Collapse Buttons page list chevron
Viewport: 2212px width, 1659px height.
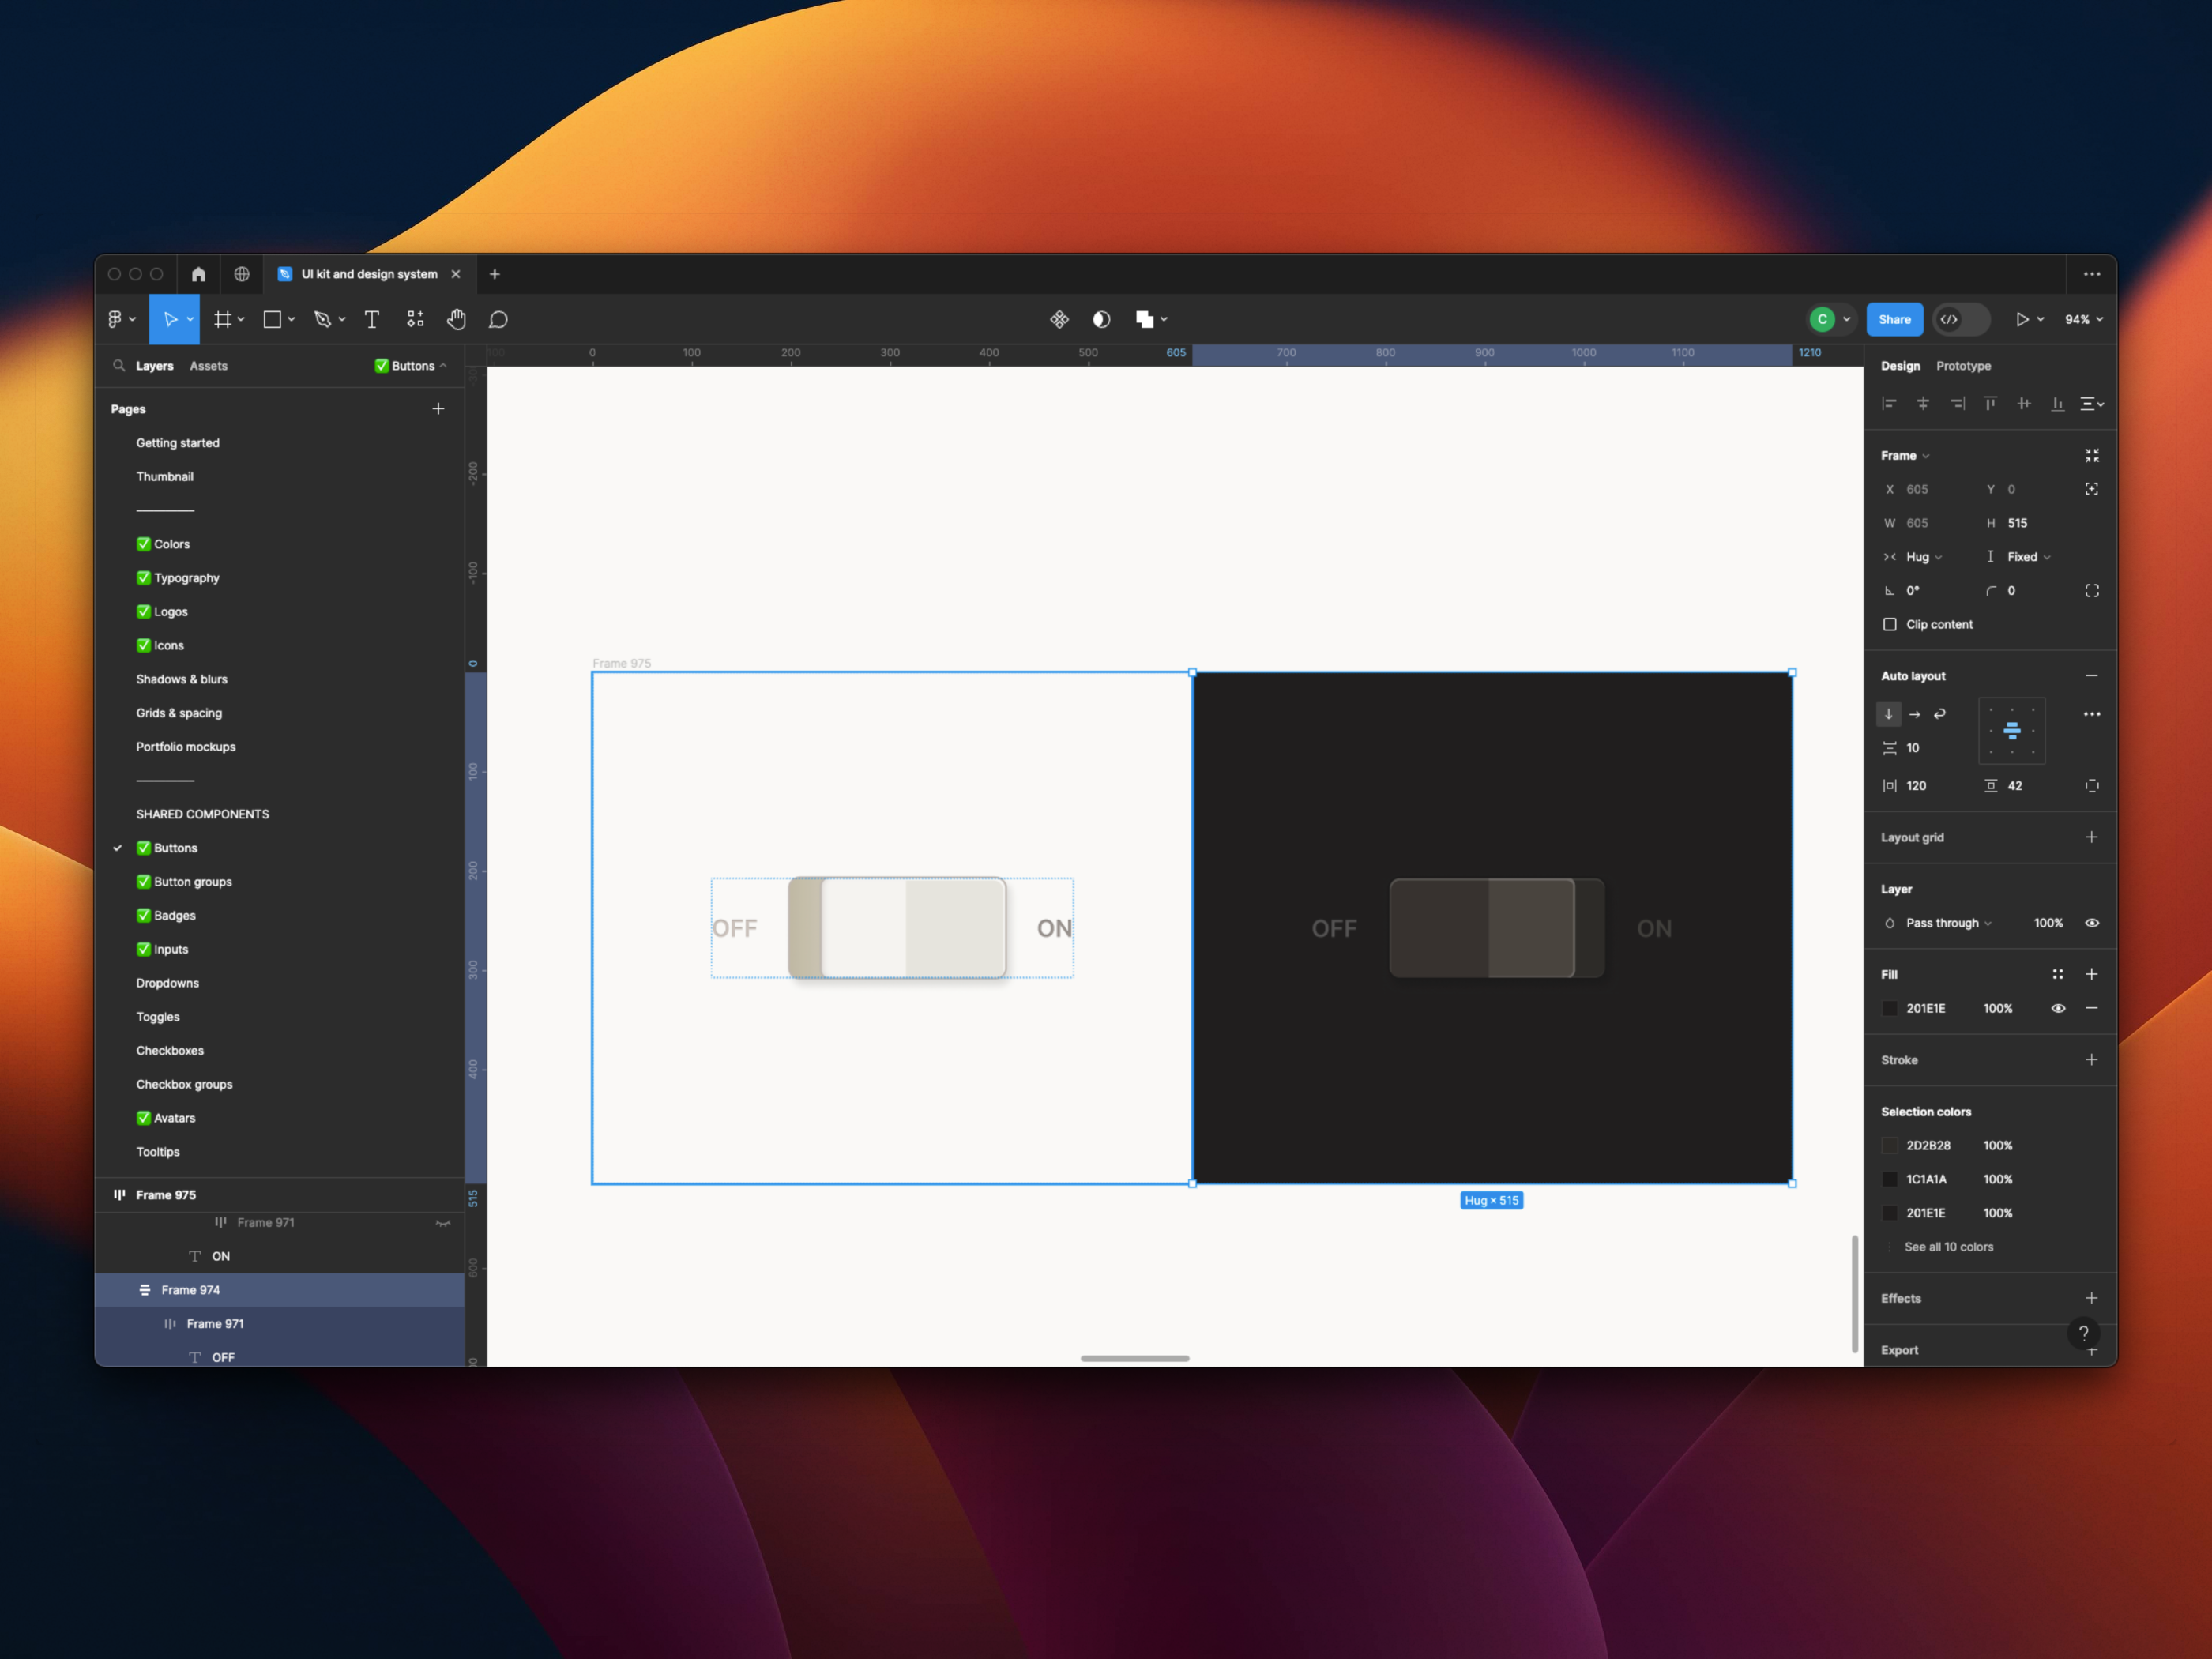point(443,366)
